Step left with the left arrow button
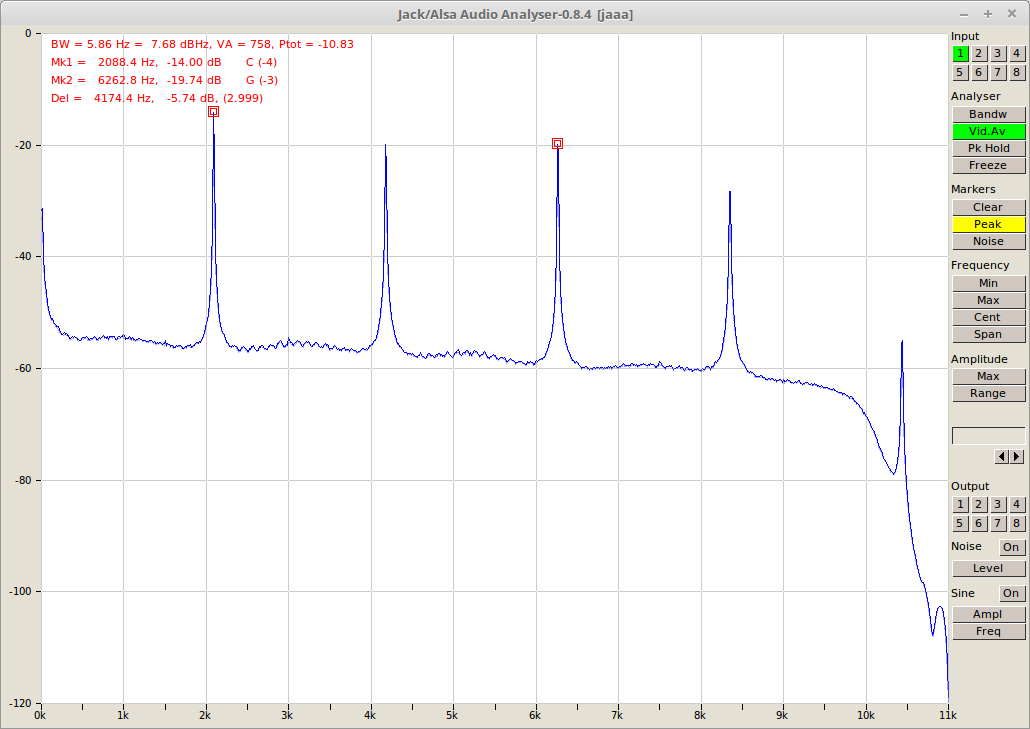 tap(1001, 456)
